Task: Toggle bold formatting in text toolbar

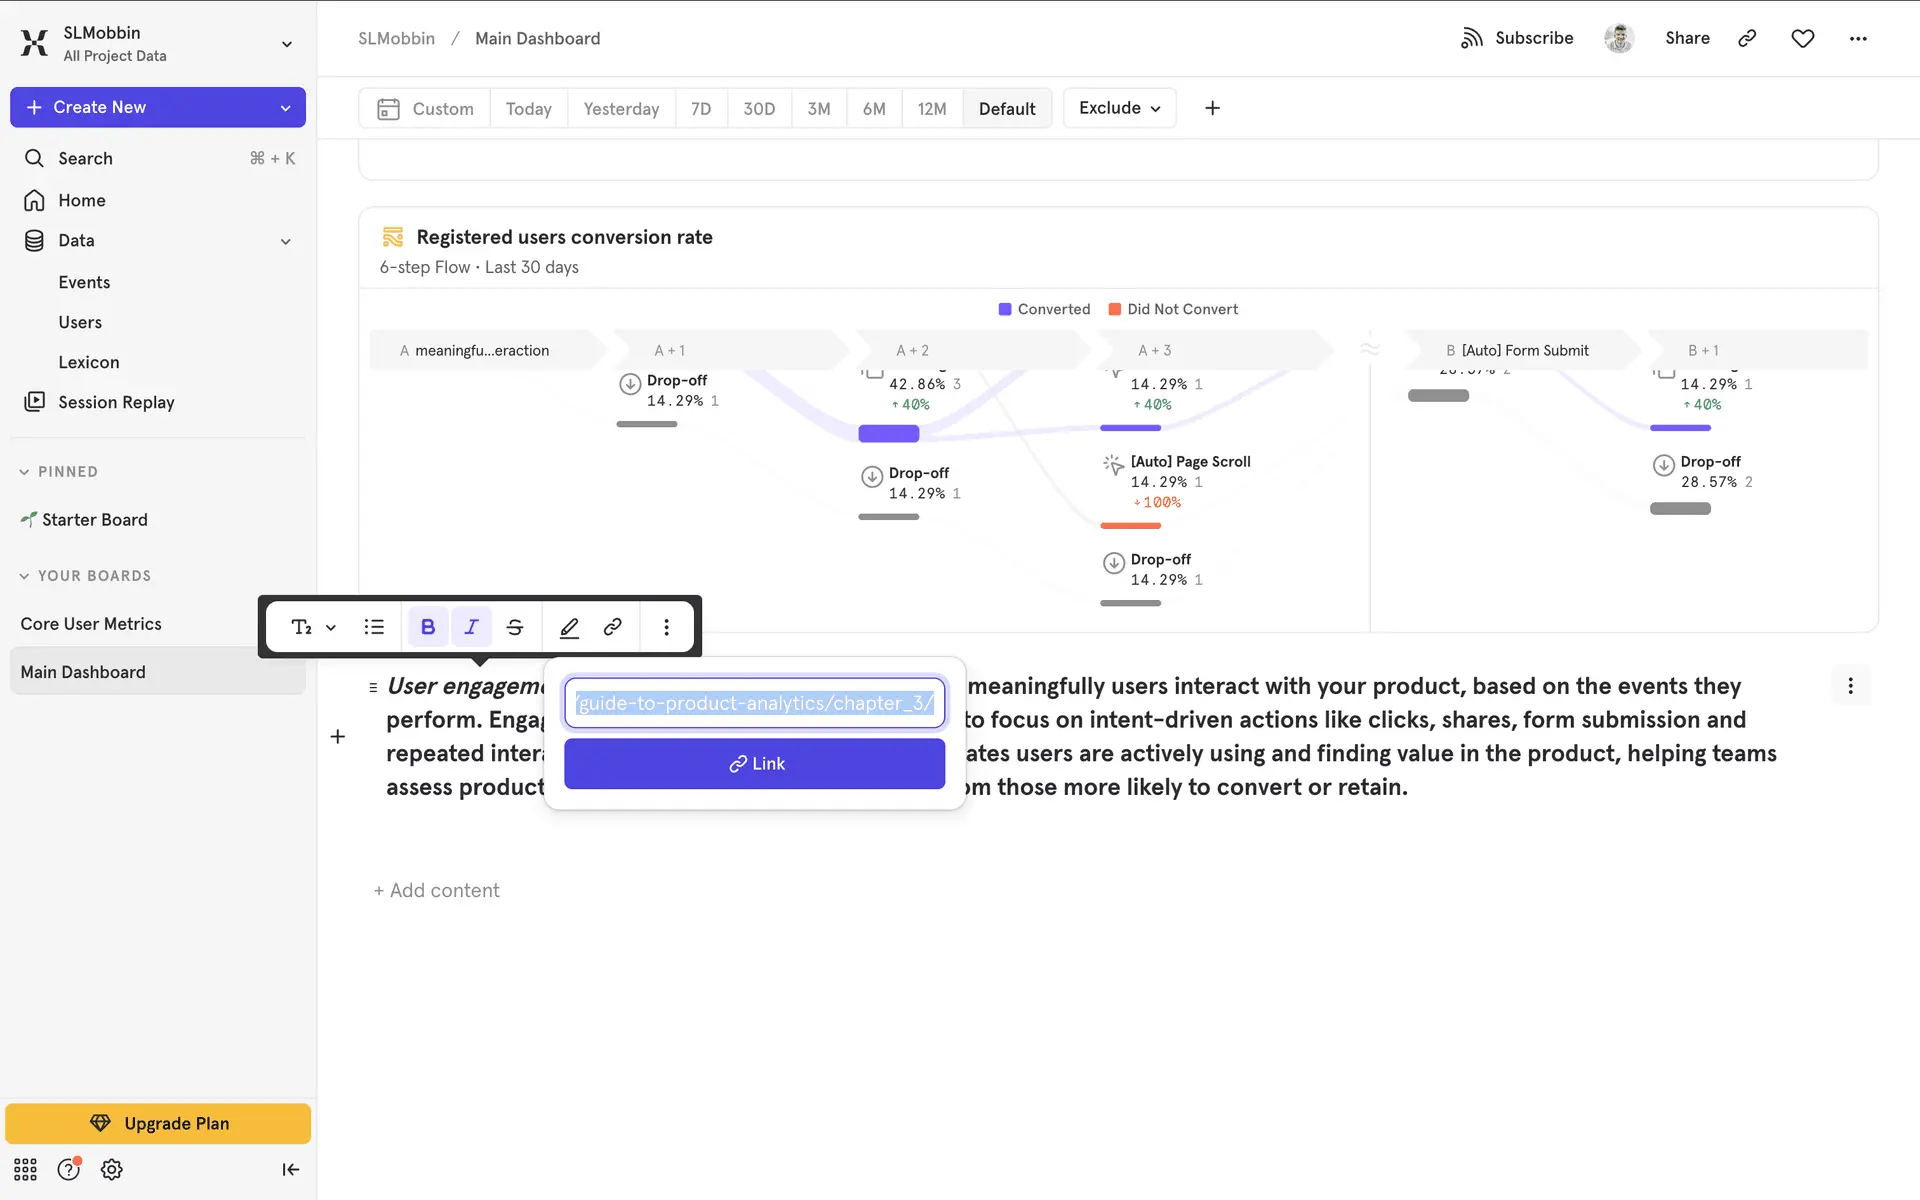Action: (428, 627)
